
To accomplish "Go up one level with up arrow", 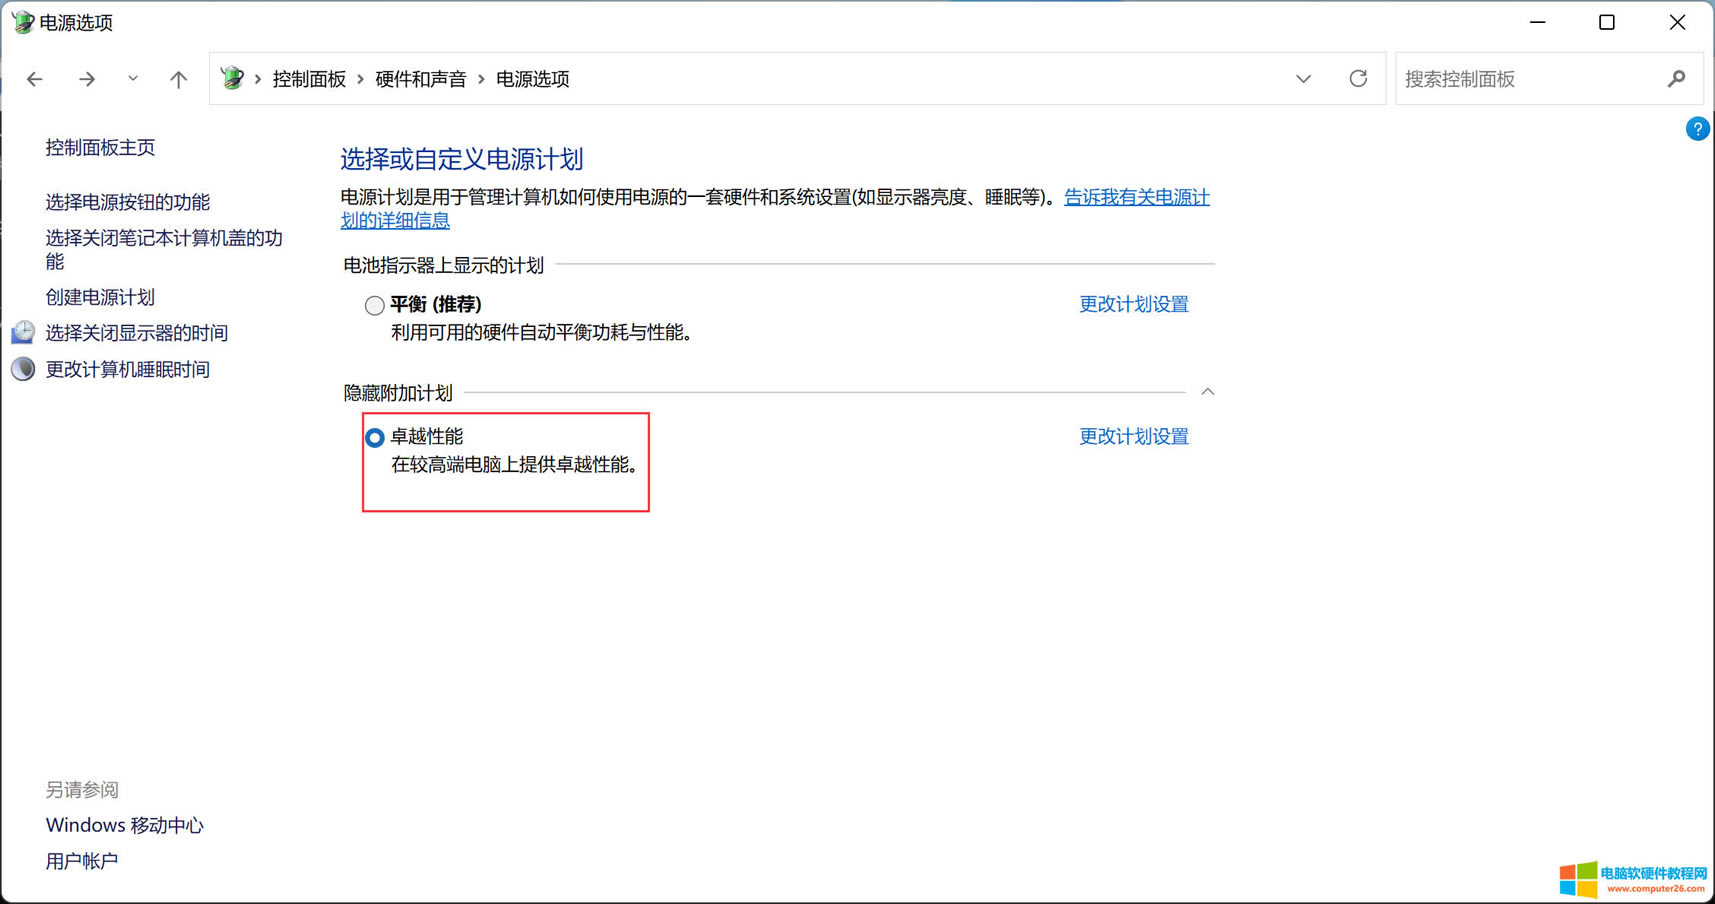I will click(x=178, y=79).
